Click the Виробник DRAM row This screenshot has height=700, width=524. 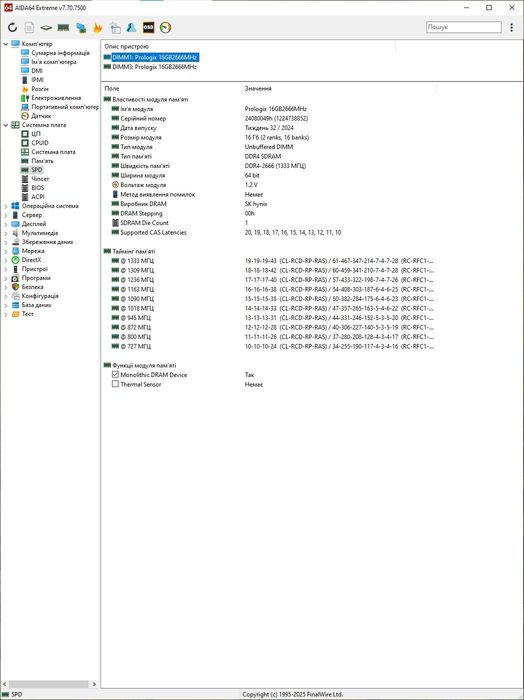tap(268, 204)
